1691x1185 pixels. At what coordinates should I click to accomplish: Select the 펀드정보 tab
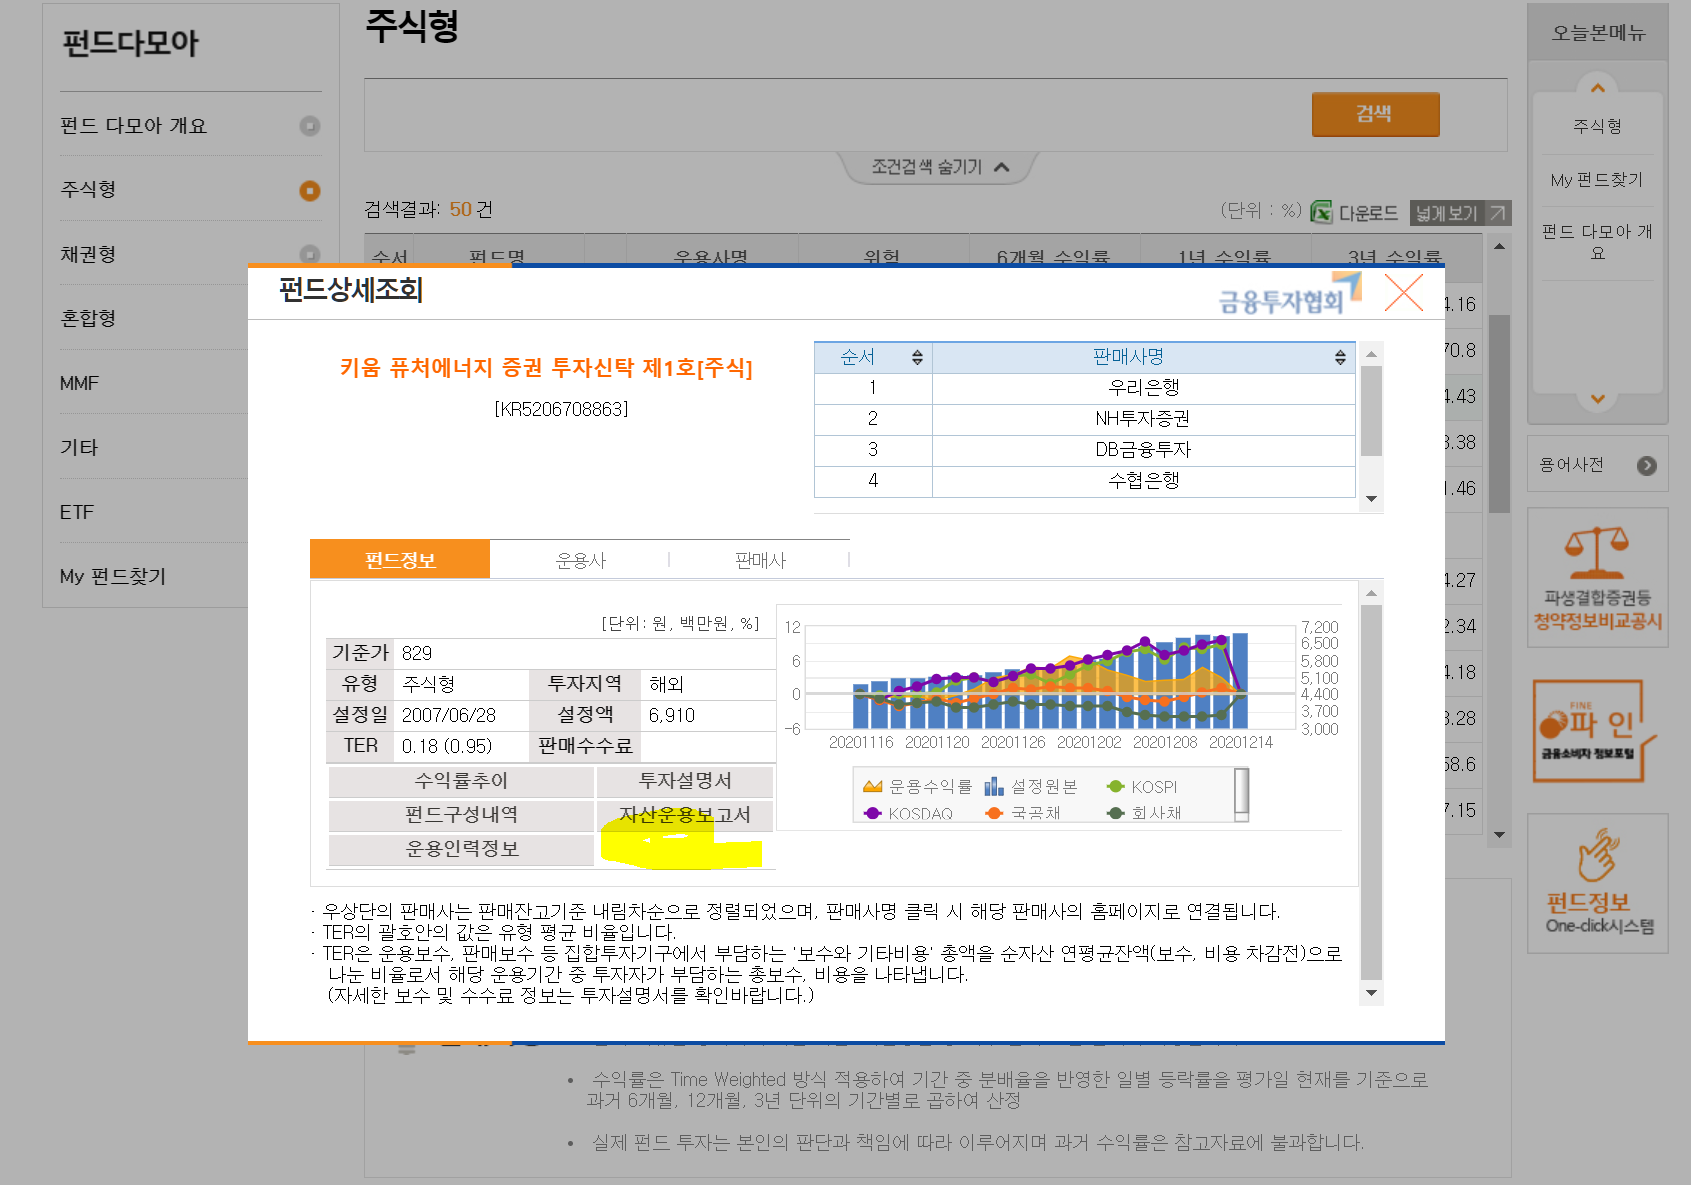click(x=400, y=560)
